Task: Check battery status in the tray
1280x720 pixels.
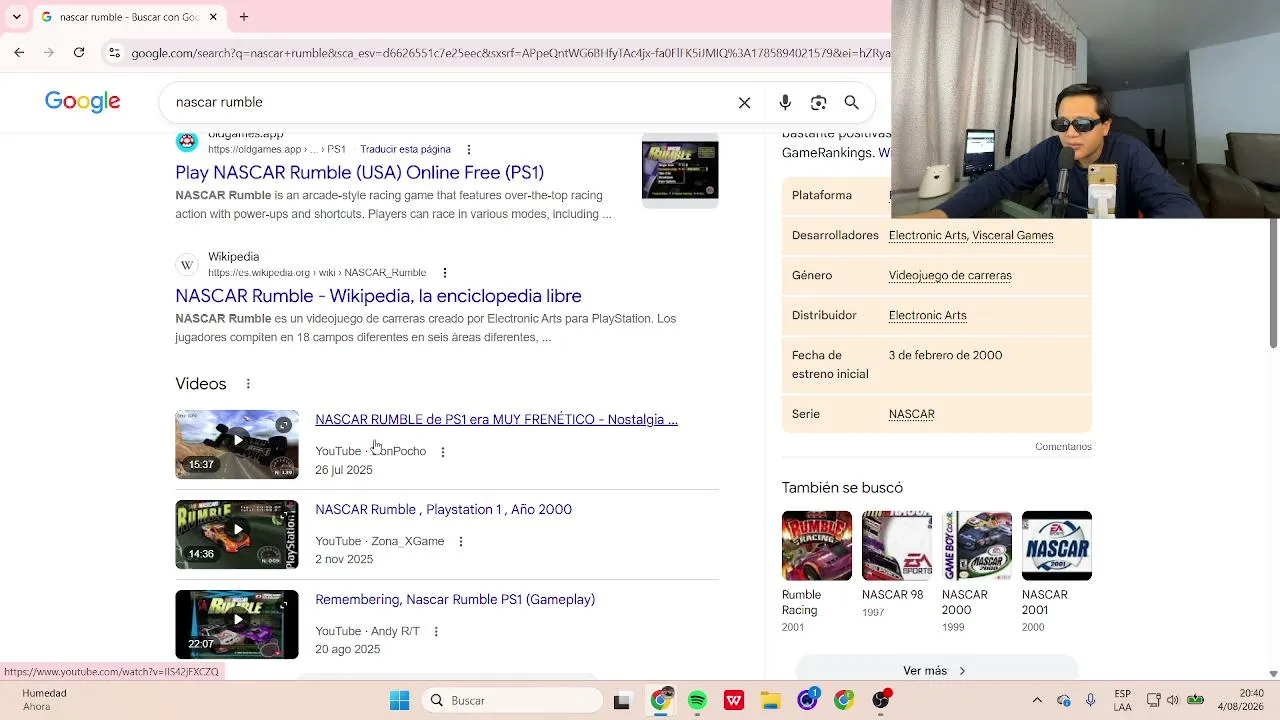Action: click(x=1195, y=700)
